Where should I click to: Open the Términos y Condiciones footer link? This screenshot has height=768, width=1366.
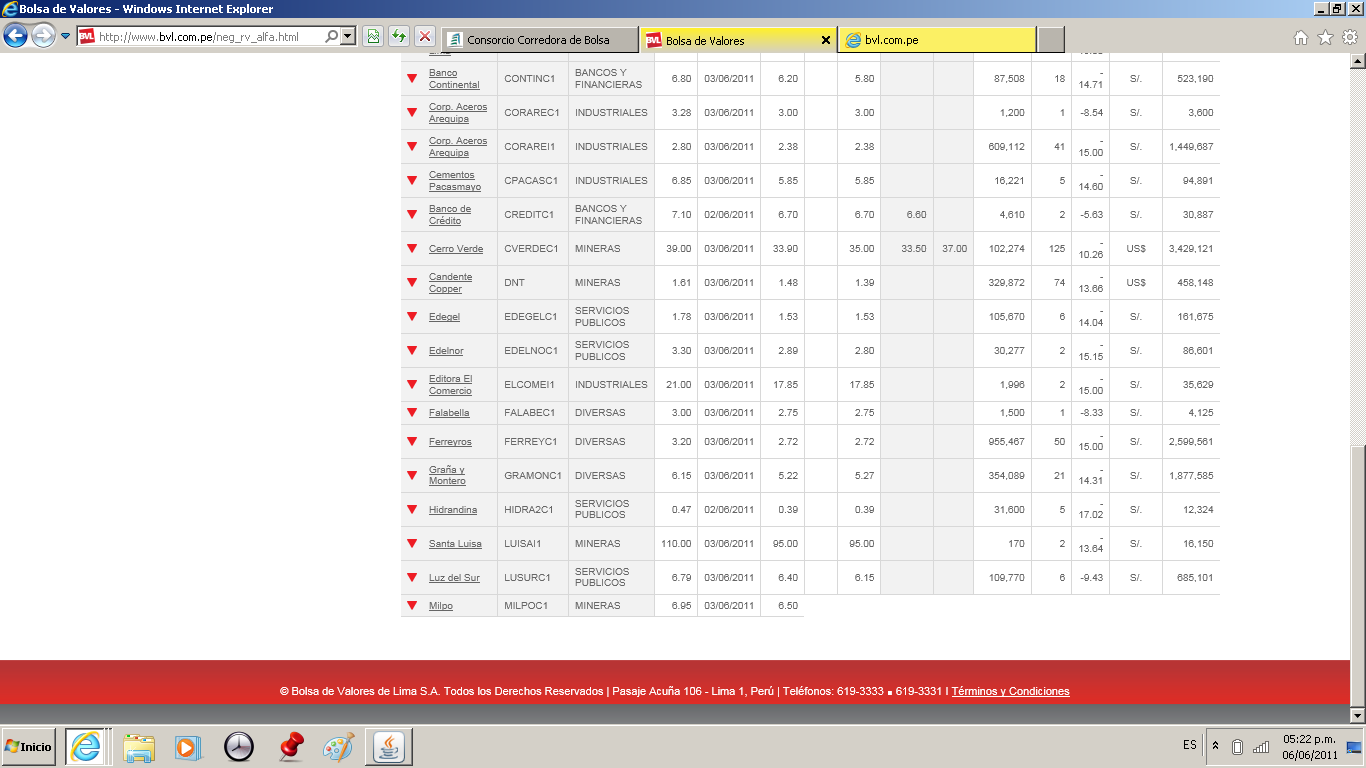[1010, 691]
